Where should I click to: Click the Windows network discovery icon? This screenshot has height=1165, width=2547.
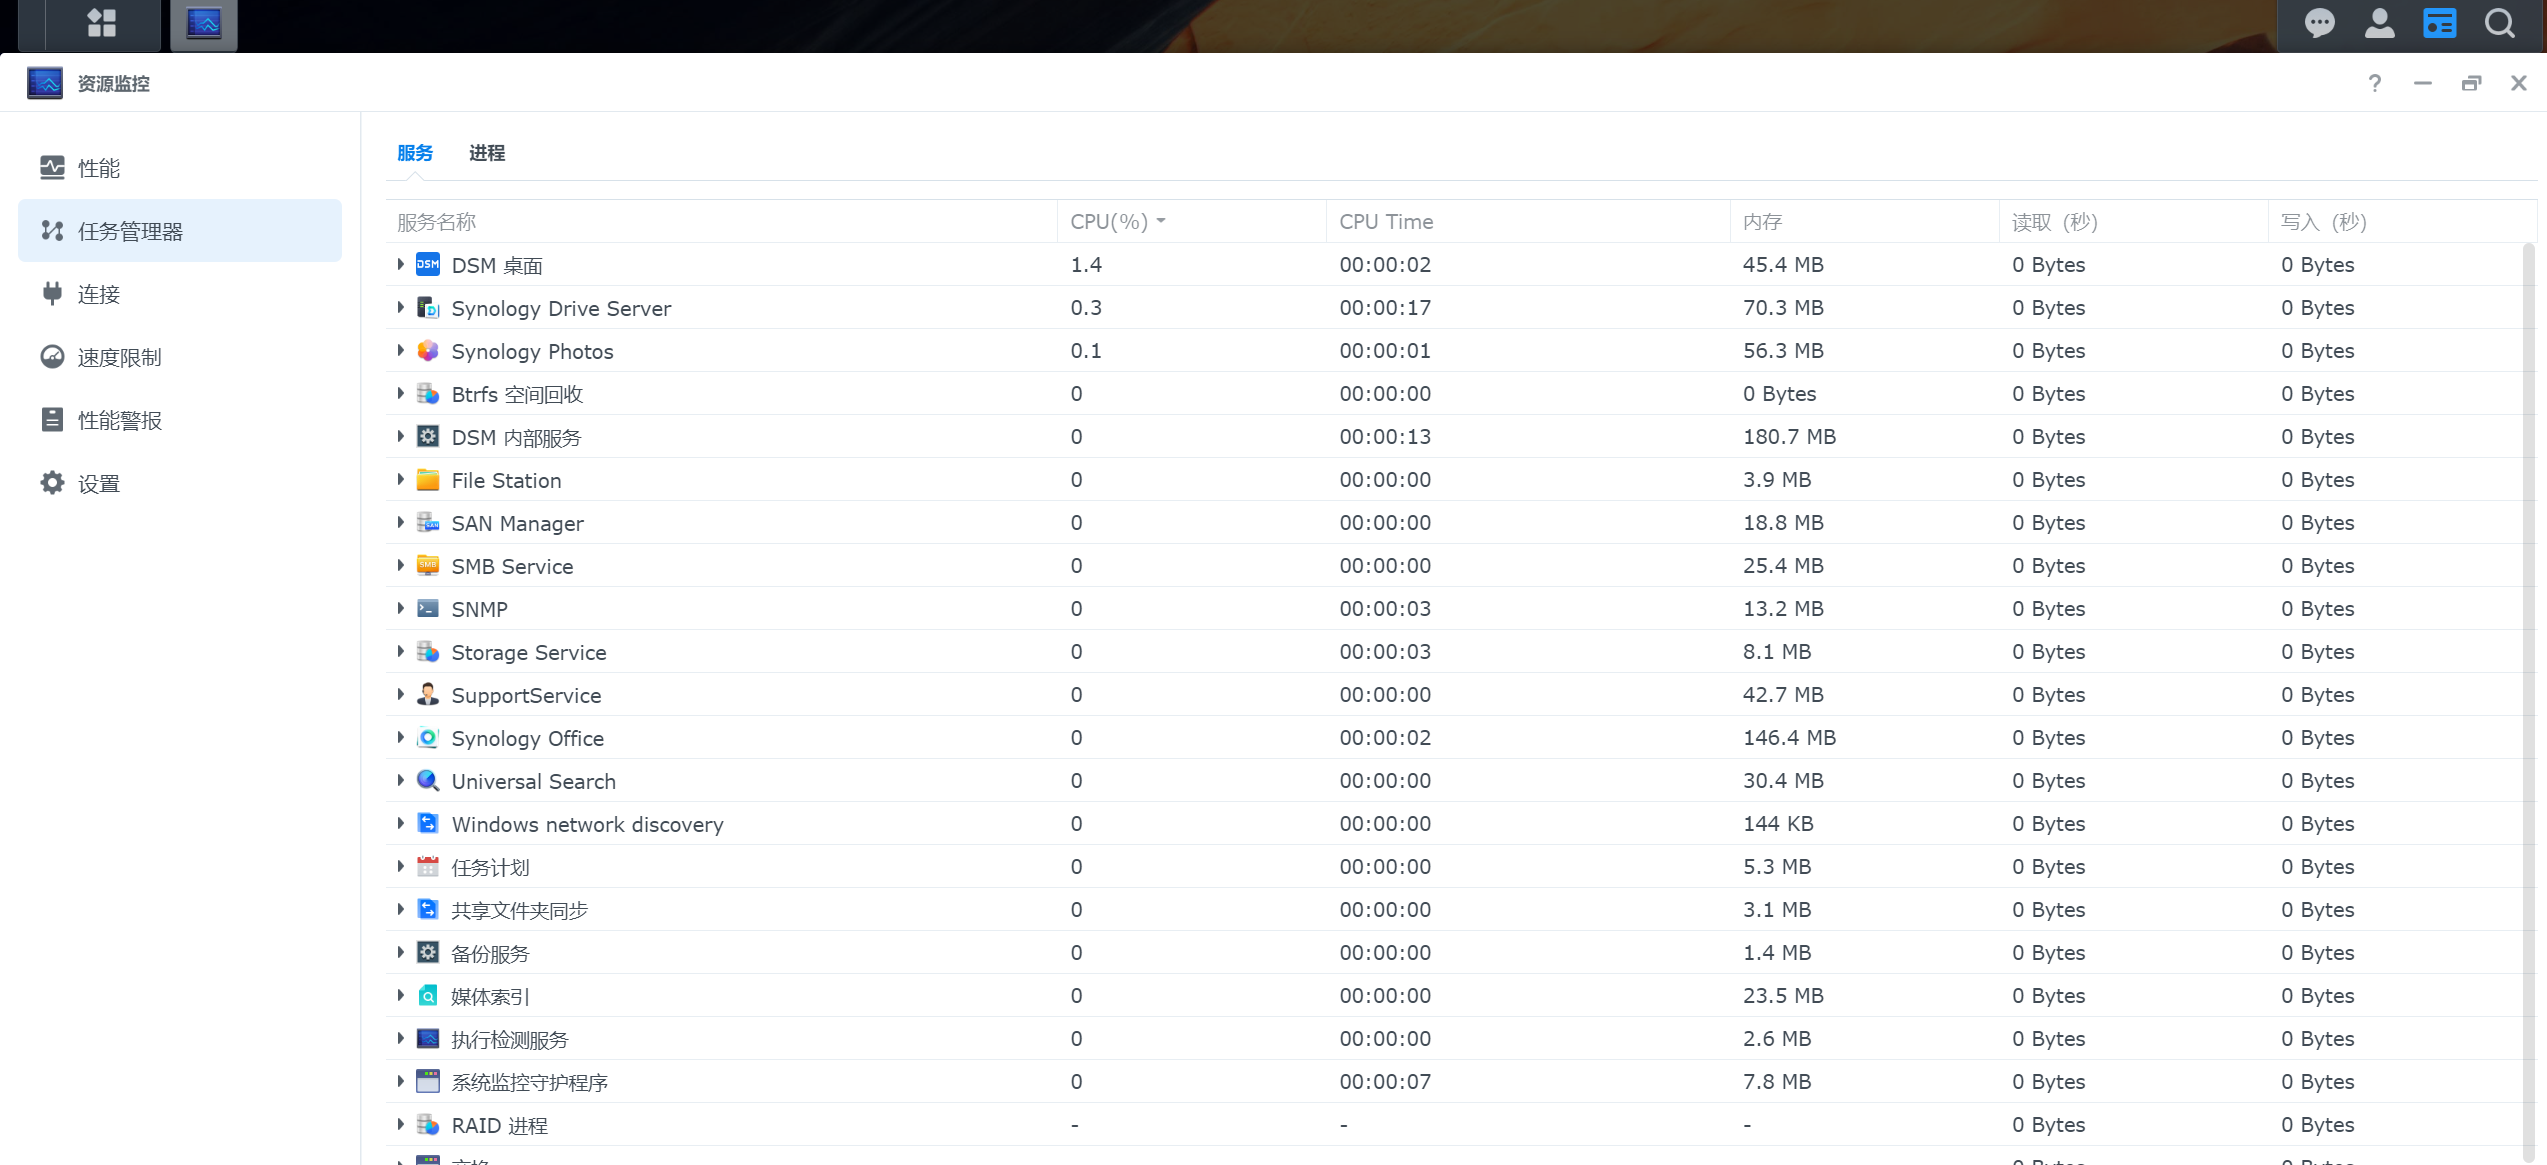pyautogui.click(x=428, y=823)
